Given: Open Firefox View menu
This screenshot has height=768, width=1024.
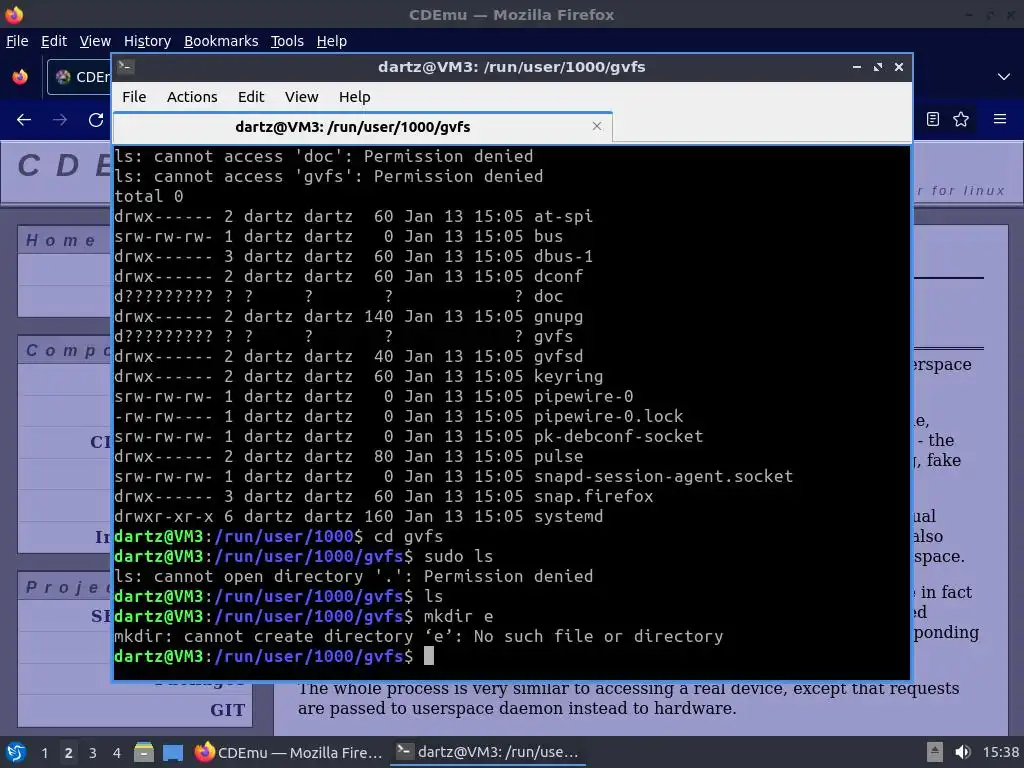Looking at the screenshot, I should pos(95,41).
